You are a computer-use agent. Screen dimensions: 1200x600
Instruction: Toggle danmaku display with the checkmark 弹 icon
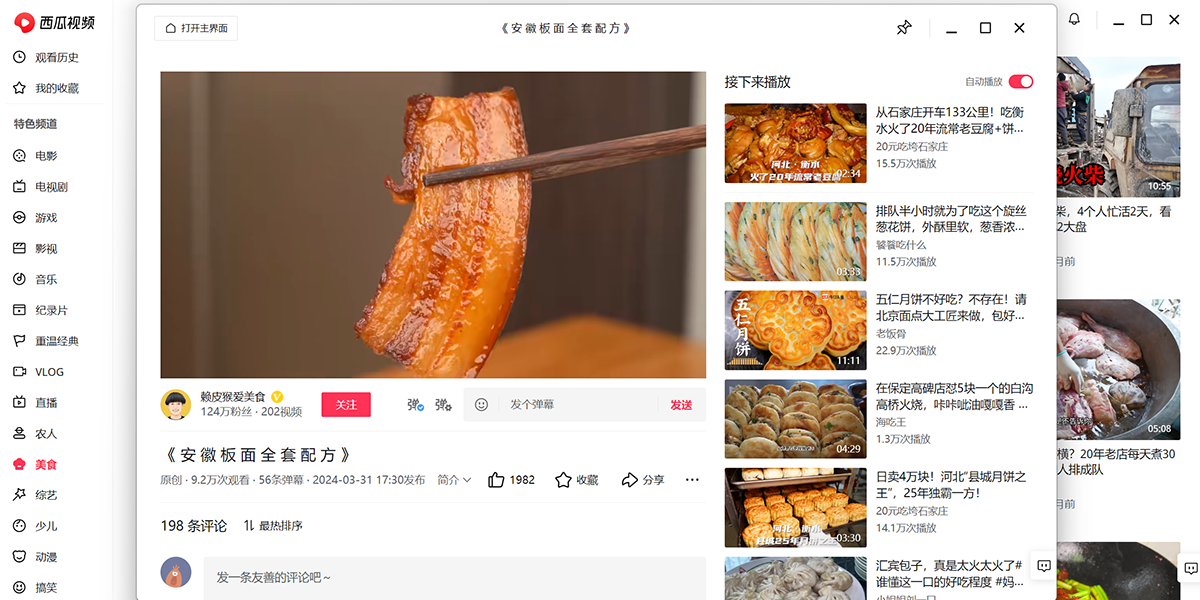coord(414,405)
